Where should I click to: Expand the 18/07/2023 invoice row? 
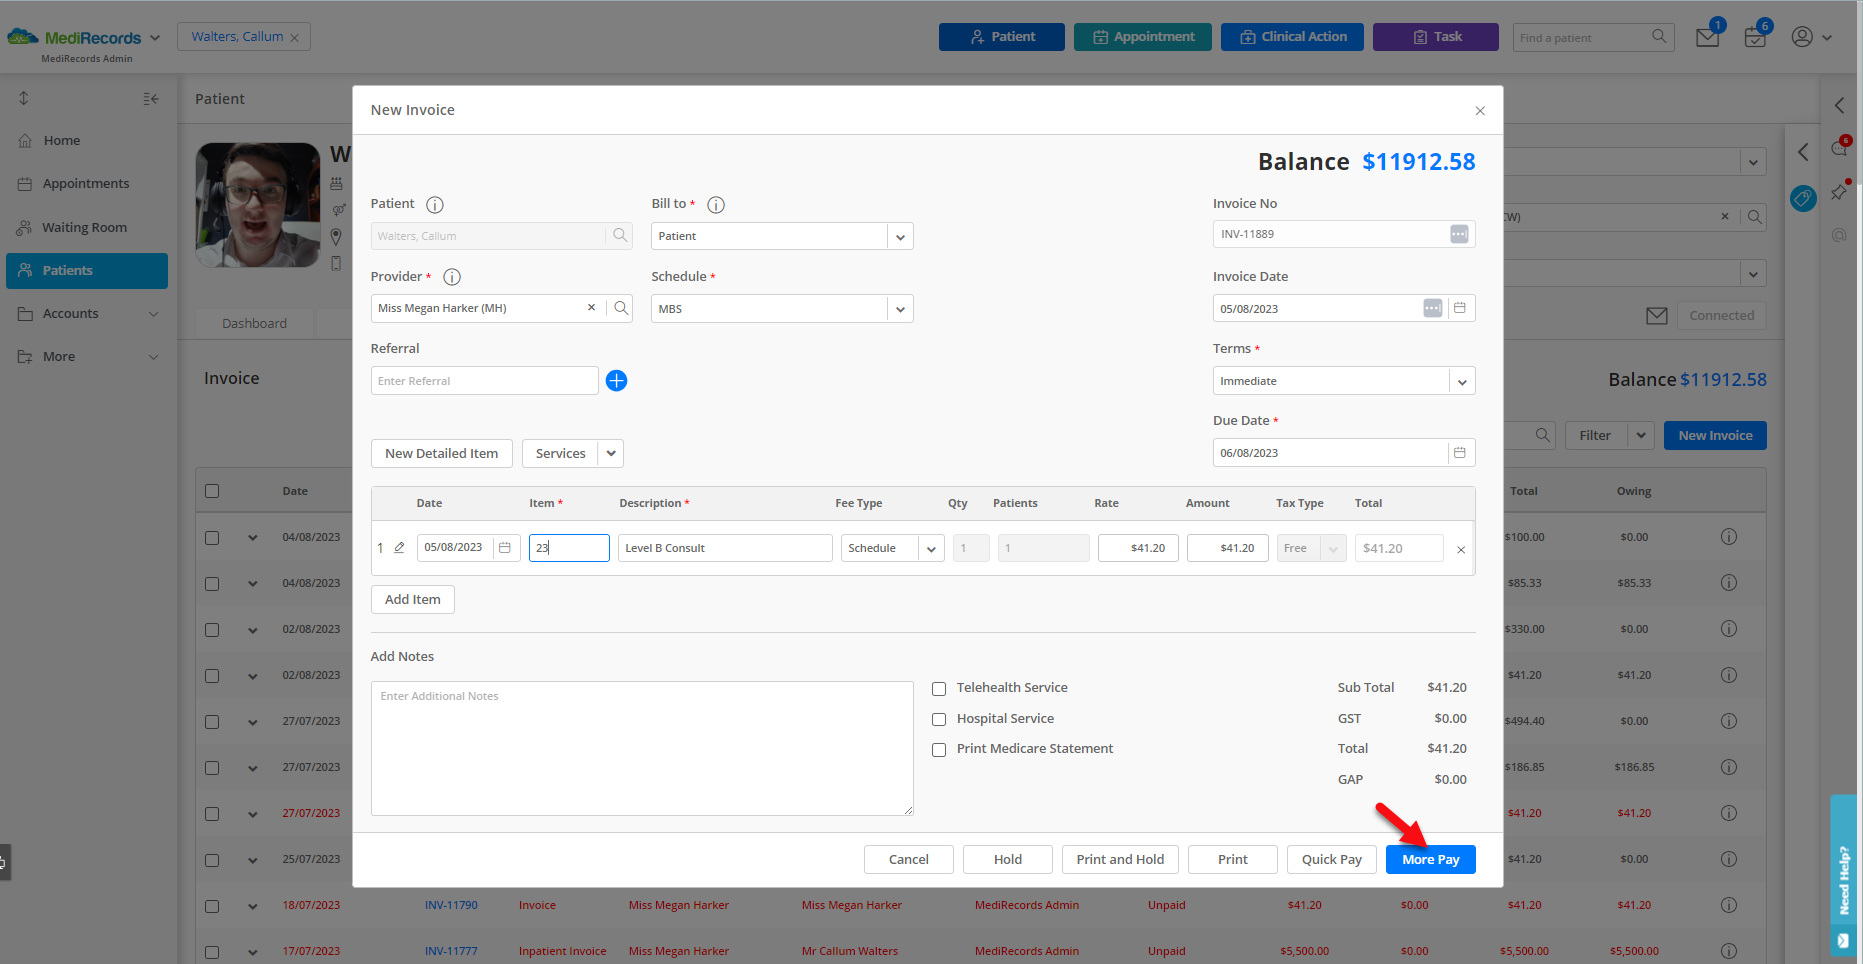[253, 906]
